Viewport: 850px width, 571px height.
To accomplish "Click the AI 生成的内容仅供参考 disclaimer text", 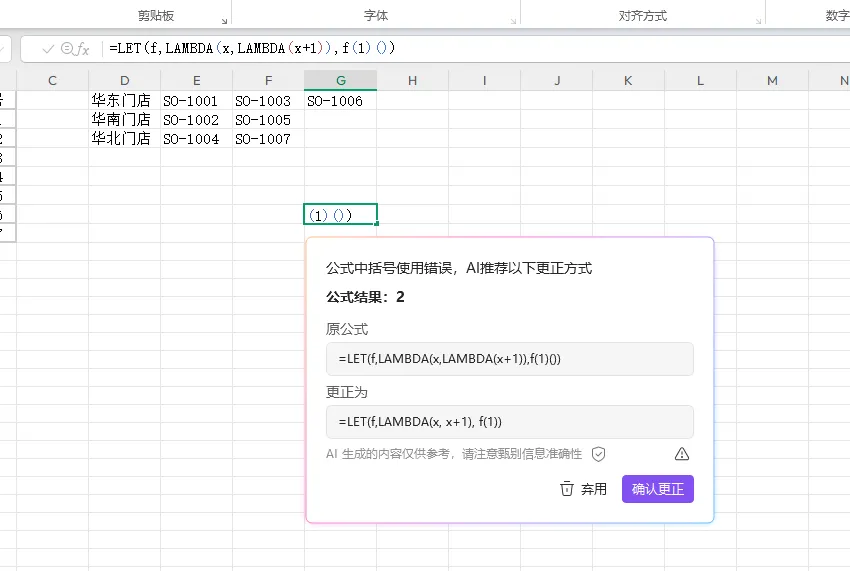I will click(x=454, y=454).
